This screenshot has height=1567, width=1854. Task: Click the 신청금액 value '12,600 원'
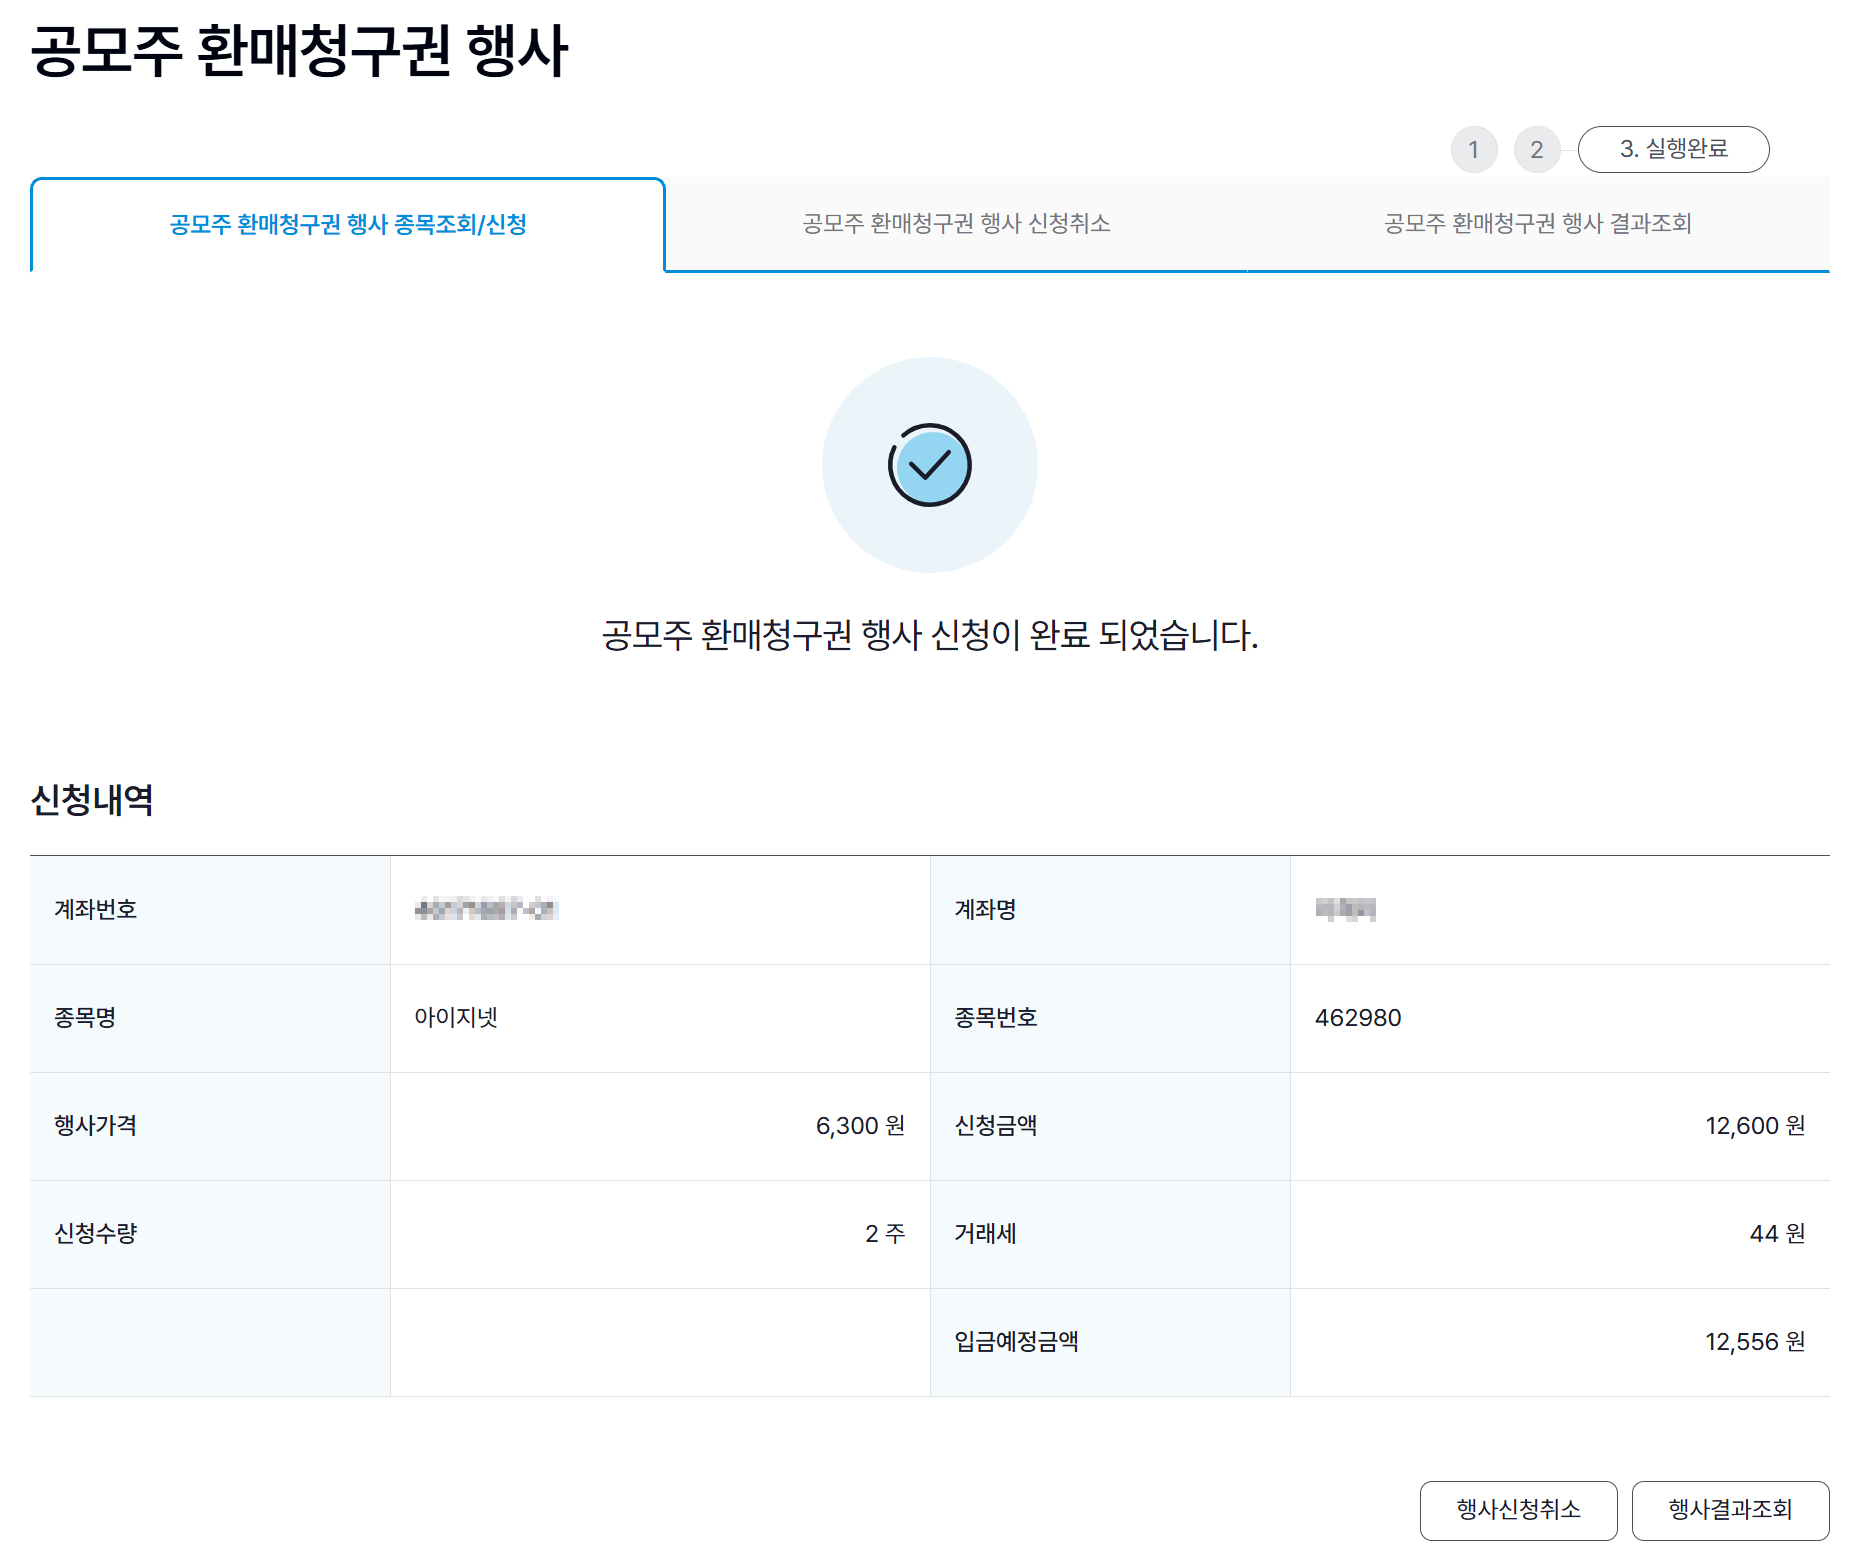pyautogui.click(x=1756, y=1126)
